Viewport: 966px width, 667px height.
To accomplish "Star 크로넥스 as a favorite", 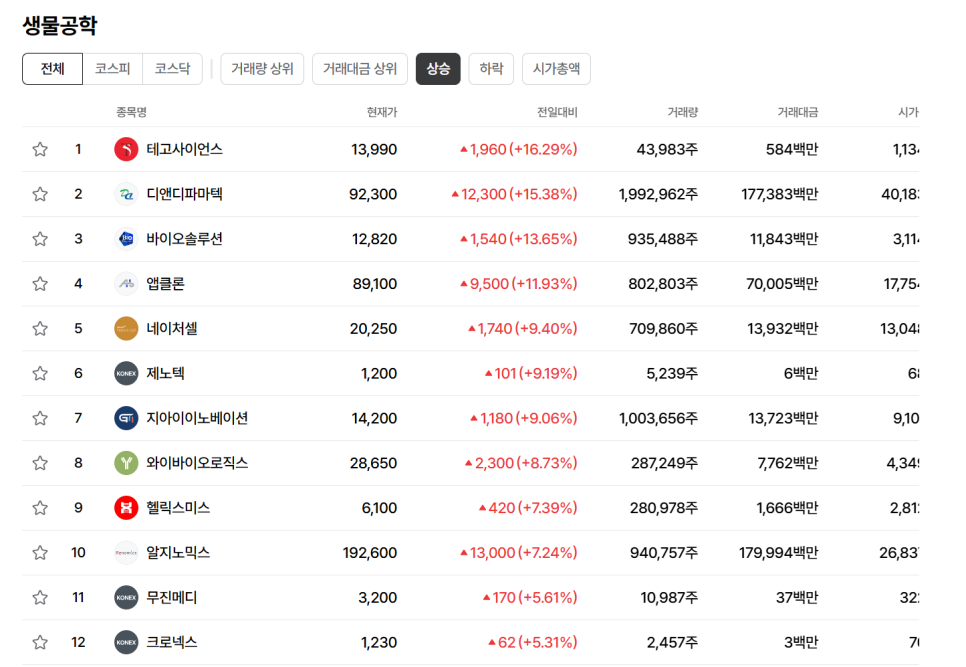I will (x=40, y=642).
